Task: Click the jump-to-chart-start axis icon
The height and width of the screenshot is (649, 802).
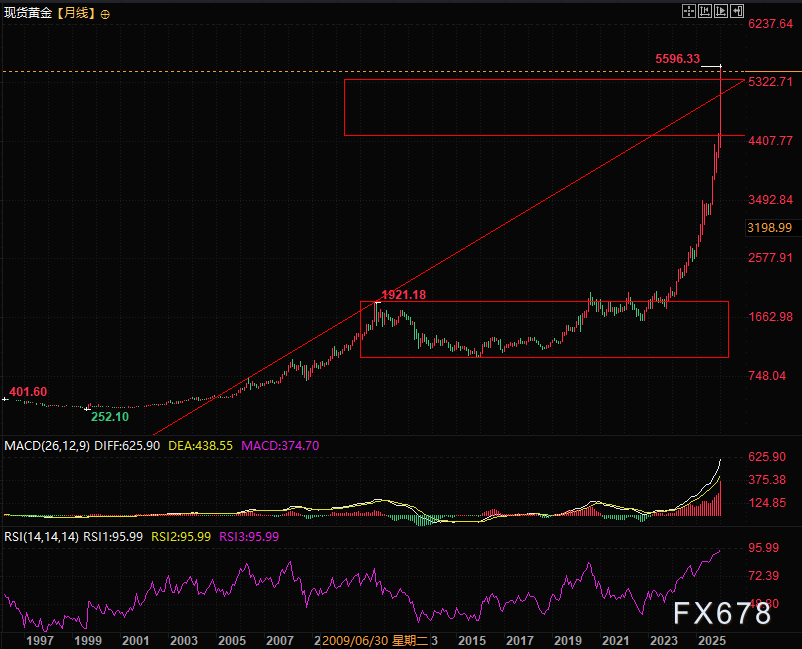Action: [705, 11]
